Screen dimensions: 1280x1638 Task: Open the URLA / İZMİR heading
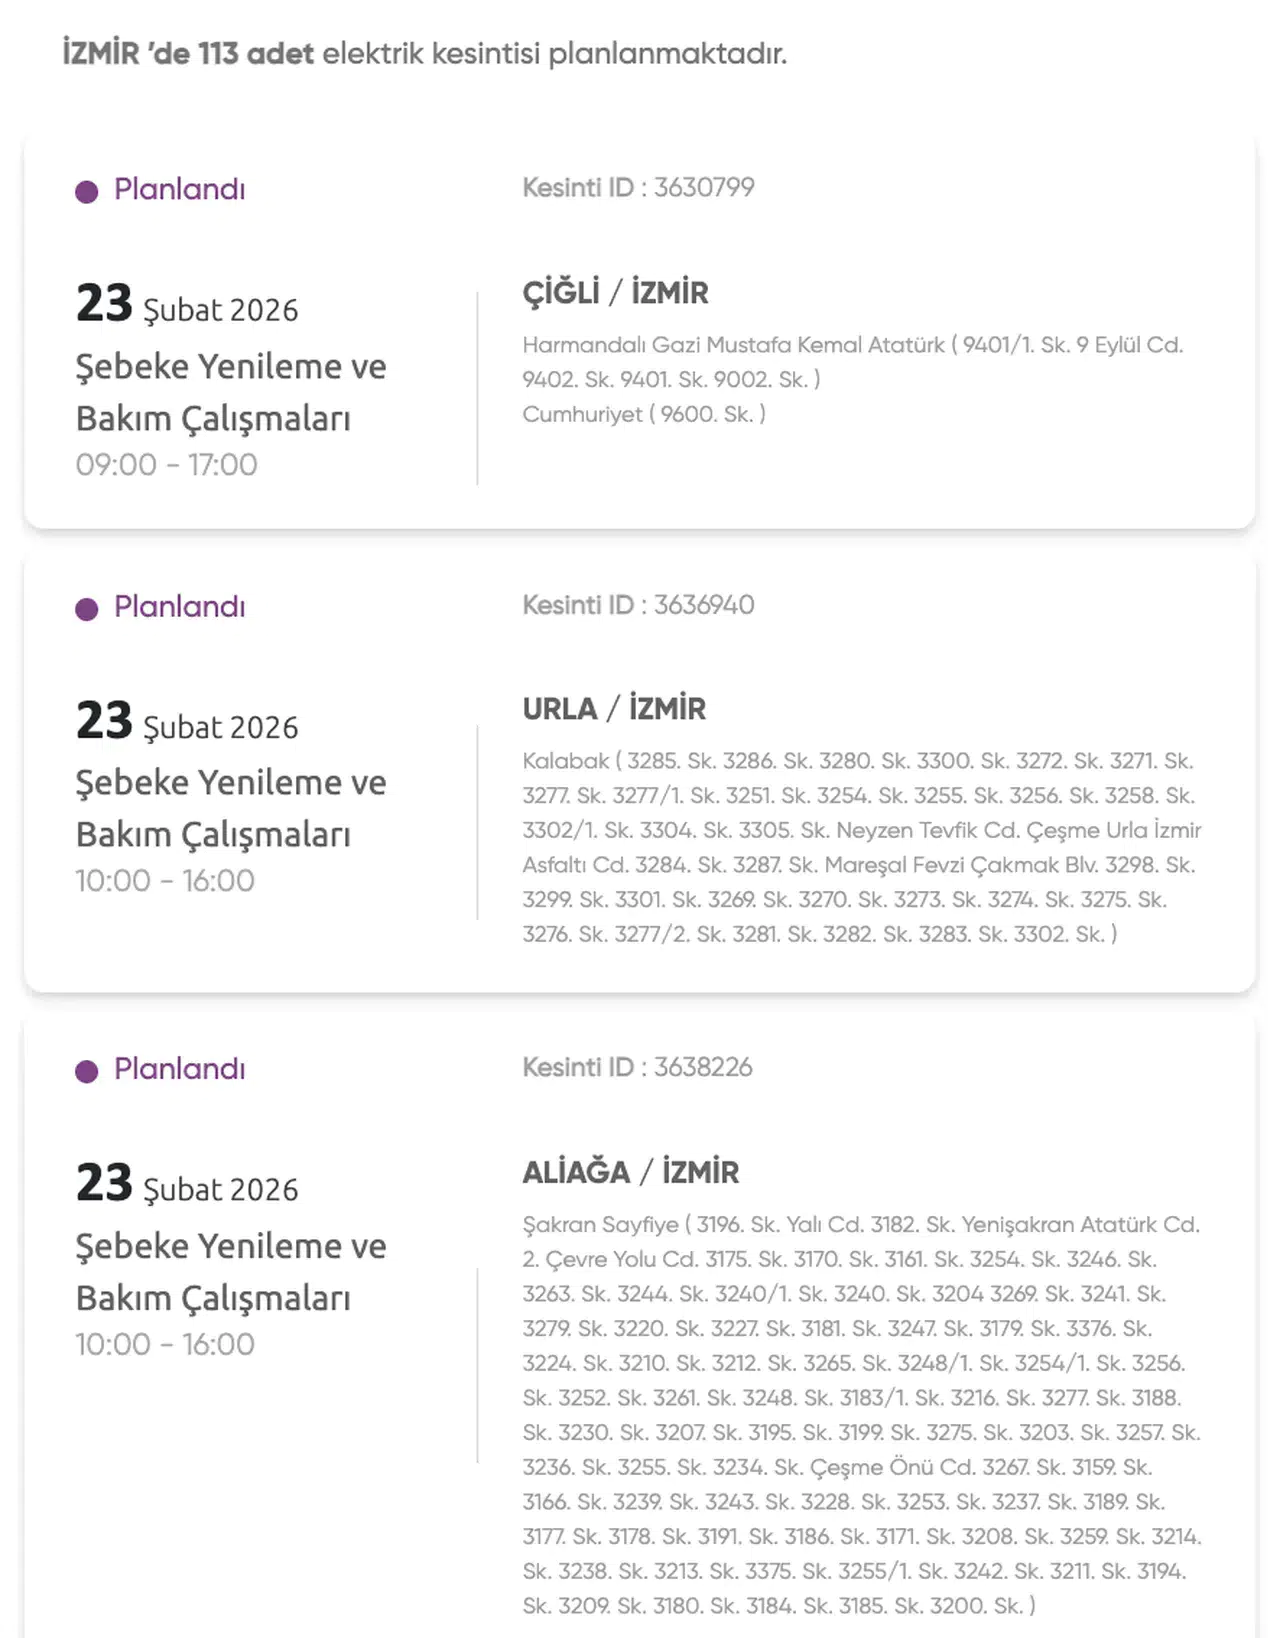(x=614, y=708)
